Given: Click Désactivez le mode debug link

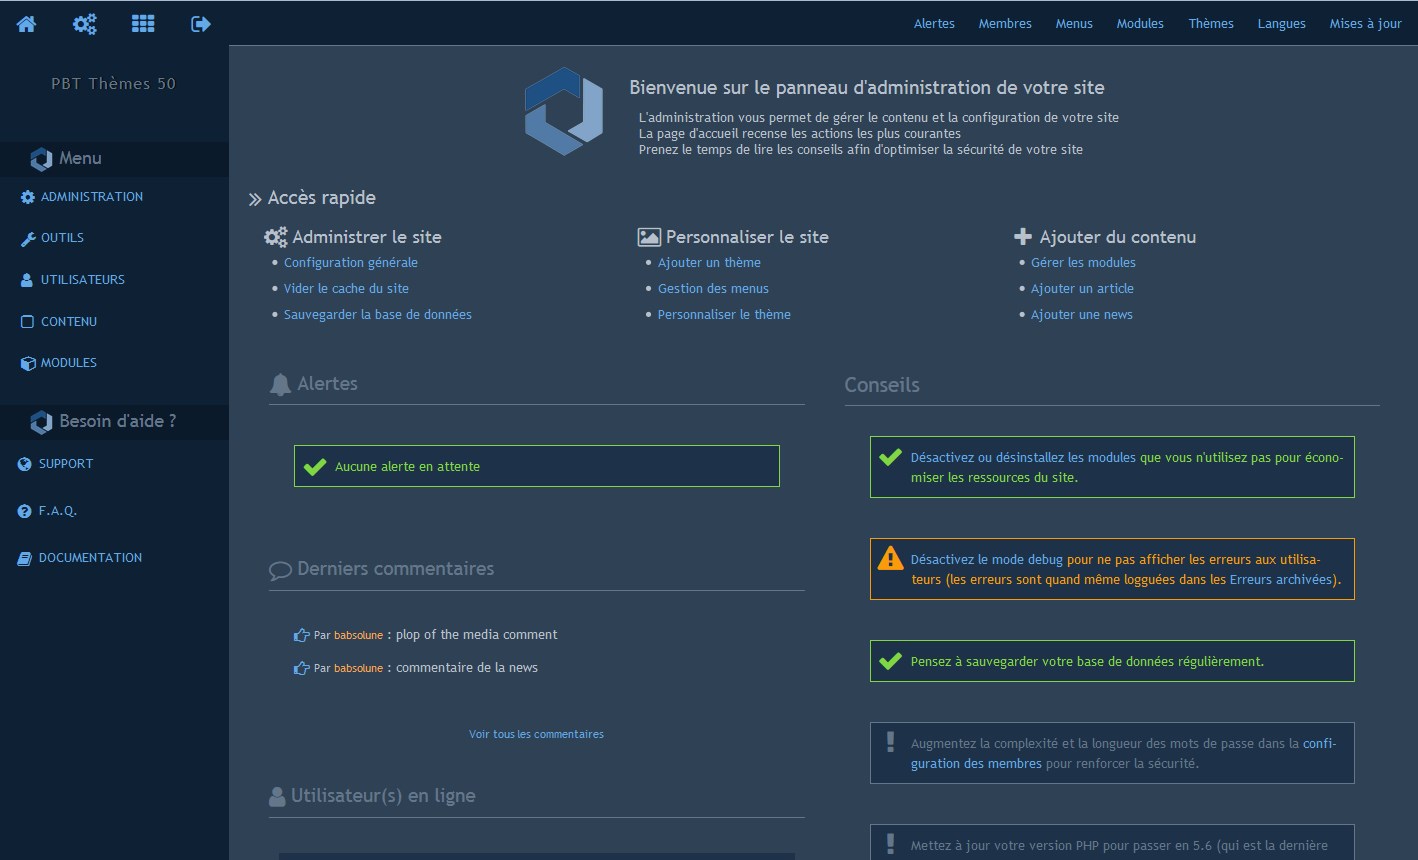Looking at the screenshot, I should point(987,560).
